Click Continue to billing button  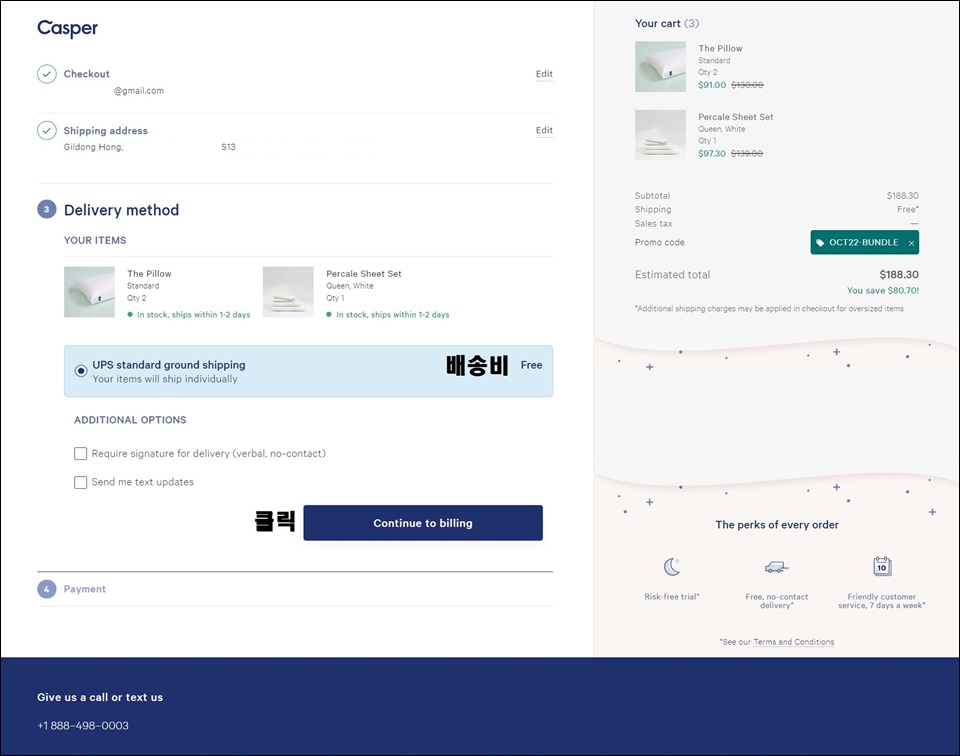click(423, 523)
